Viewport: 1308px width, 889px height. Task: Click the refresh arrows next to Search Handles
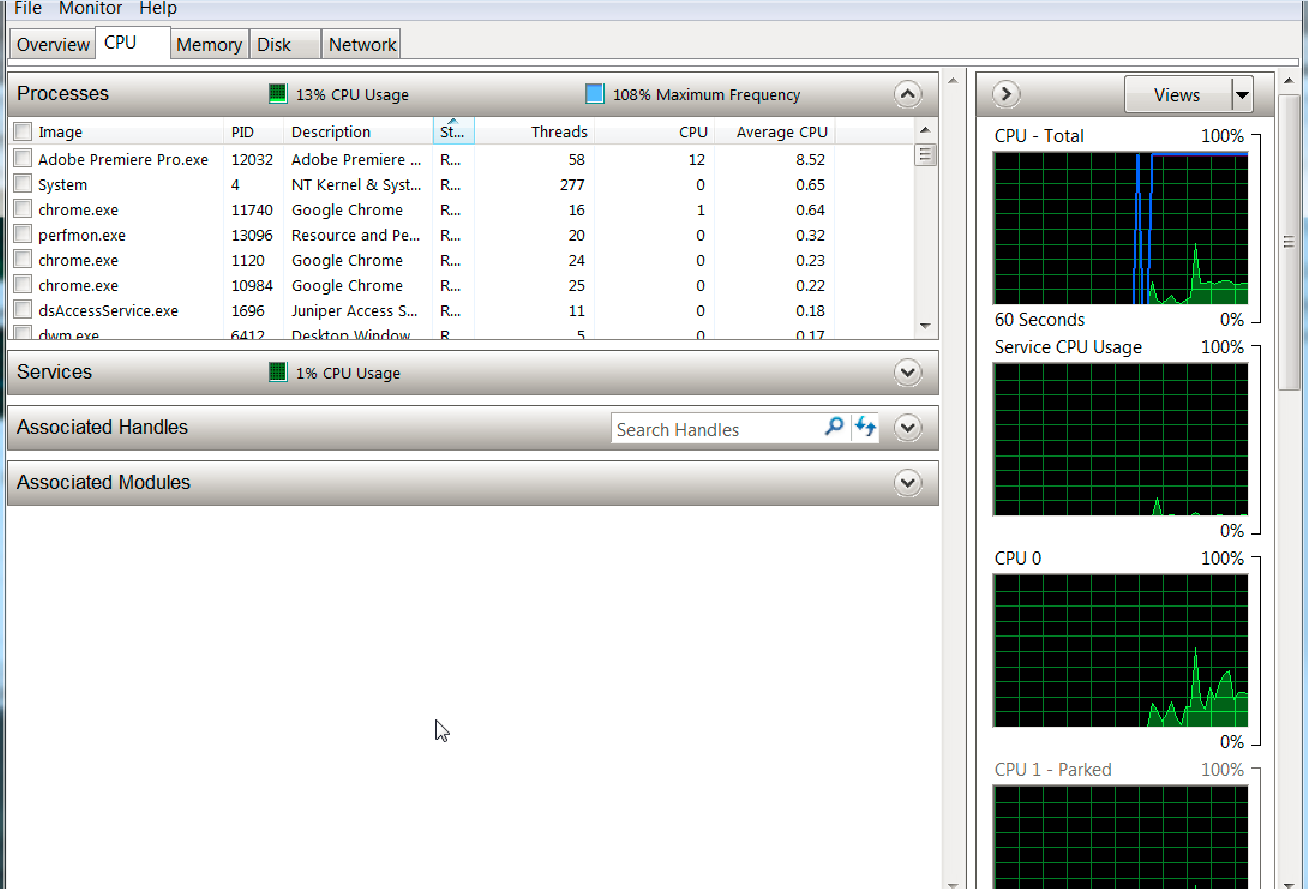click(x=865, y=427)
